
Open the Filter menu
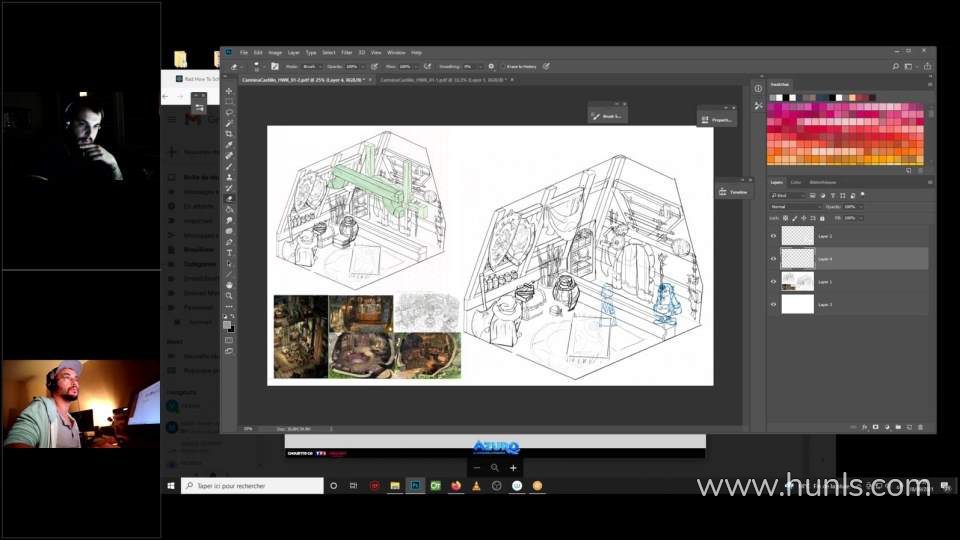click(347, 53)
